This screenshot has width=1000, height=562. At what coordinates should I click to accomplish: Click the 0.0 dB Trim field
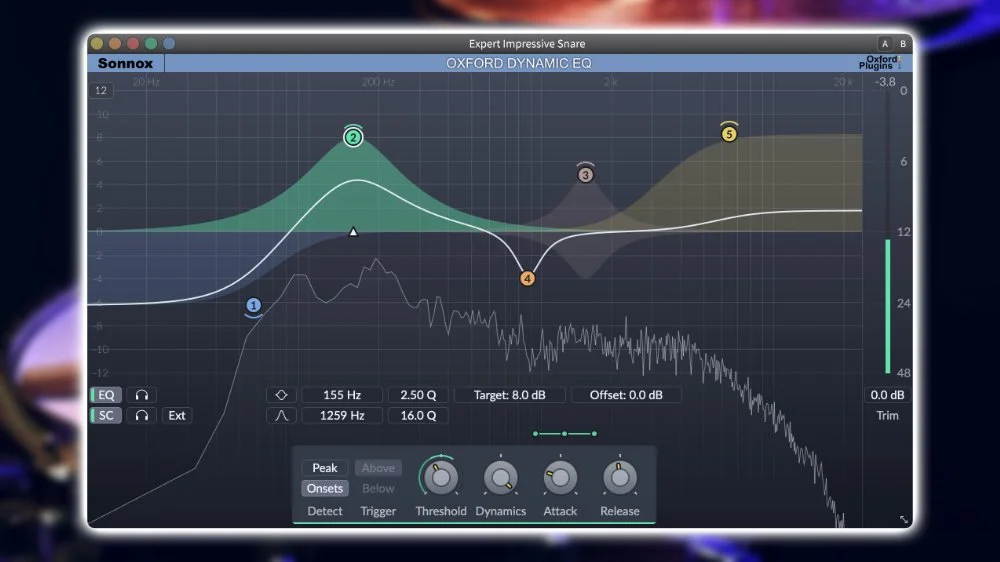pyautogui.click(x=887, y=395)
